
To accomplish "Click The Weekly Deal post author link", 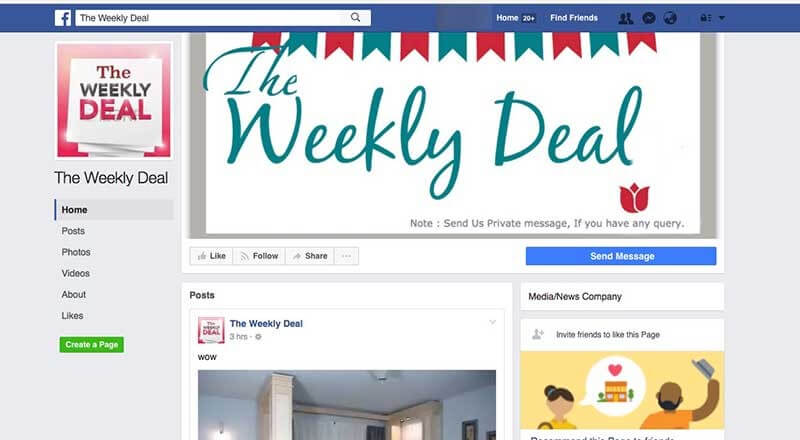I will (x=266, y=324).
